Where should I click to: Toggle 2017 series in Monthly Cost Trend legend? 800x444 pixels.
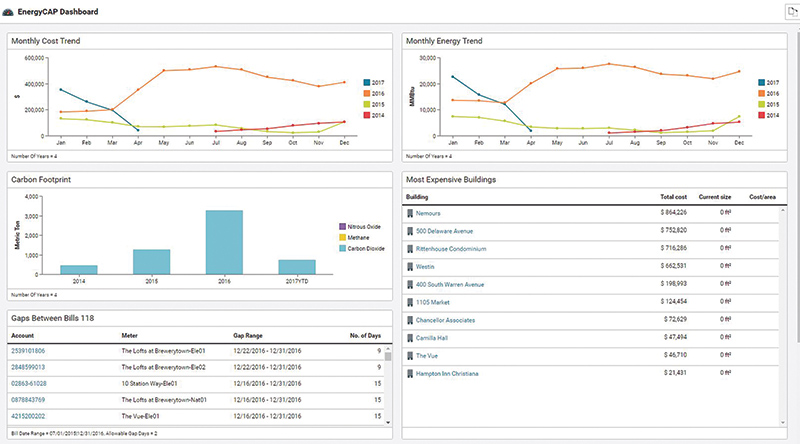pyautogui.click(x=374, y=83)
